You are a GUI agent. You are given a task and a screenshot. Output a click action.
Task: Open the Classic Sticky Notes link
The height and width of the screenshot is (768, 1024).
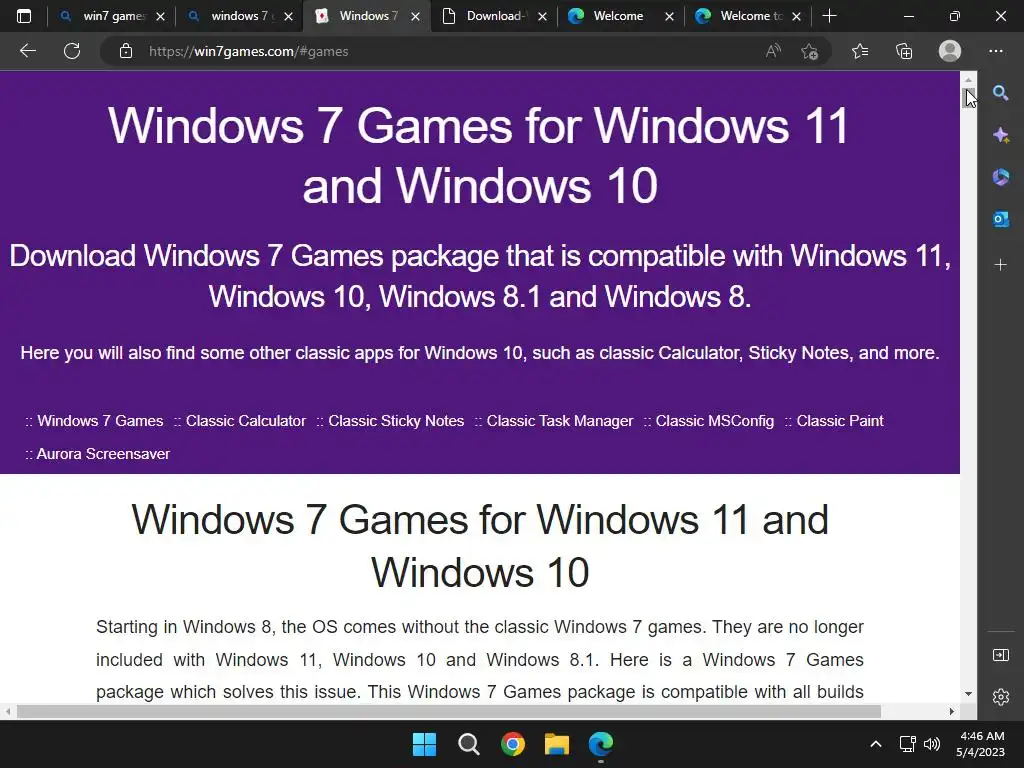pos(396,421)
